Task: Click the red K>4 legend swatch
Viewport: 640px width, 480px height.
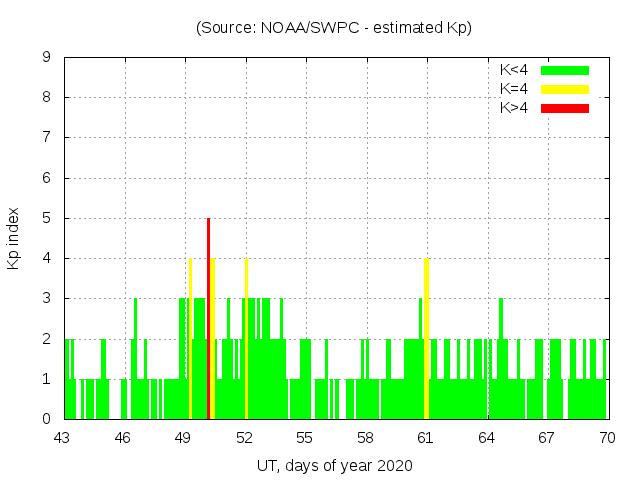Action: 565,108
